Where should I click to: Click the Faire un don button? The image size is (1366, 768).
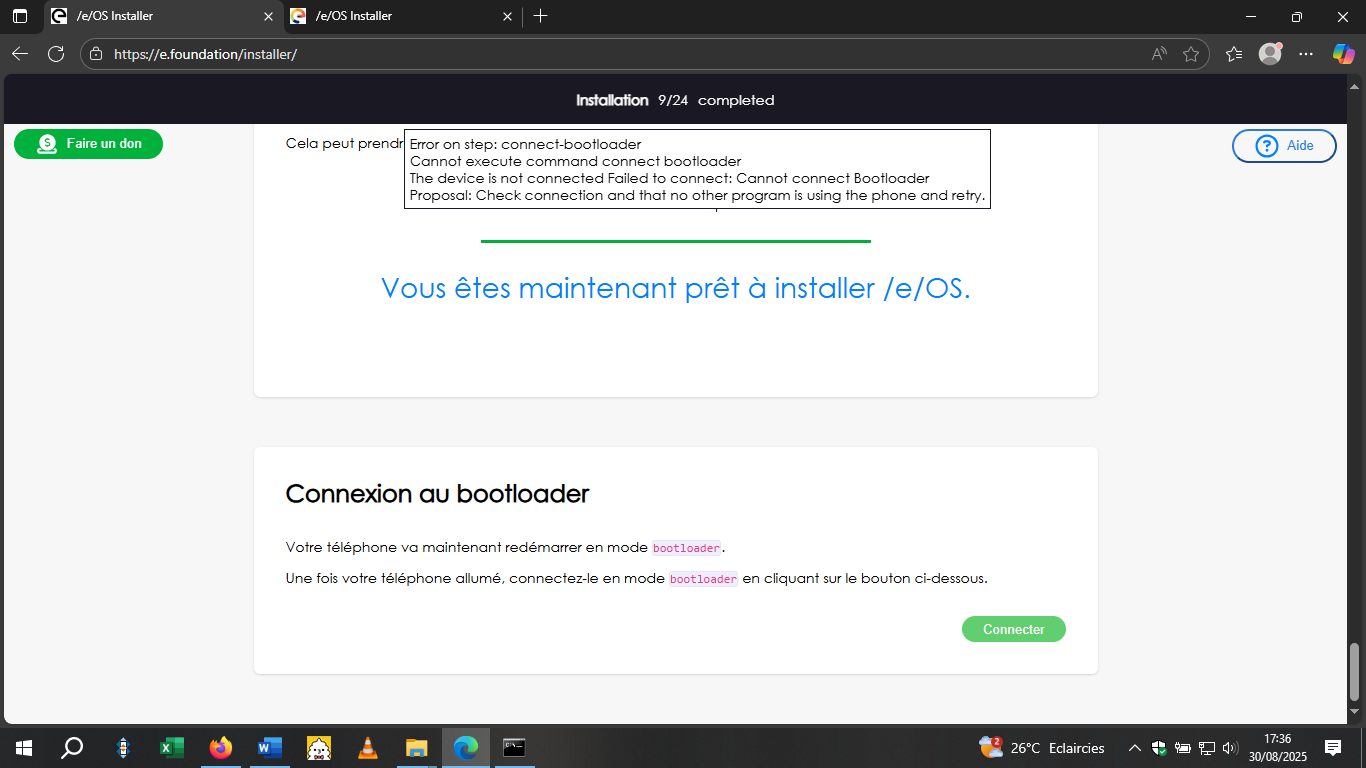(x=88, y=144)
